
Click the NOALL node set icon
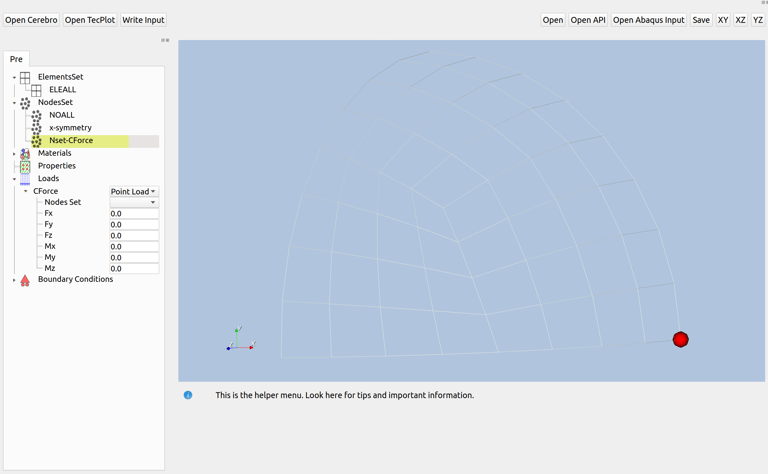click(x=36, y=116)
